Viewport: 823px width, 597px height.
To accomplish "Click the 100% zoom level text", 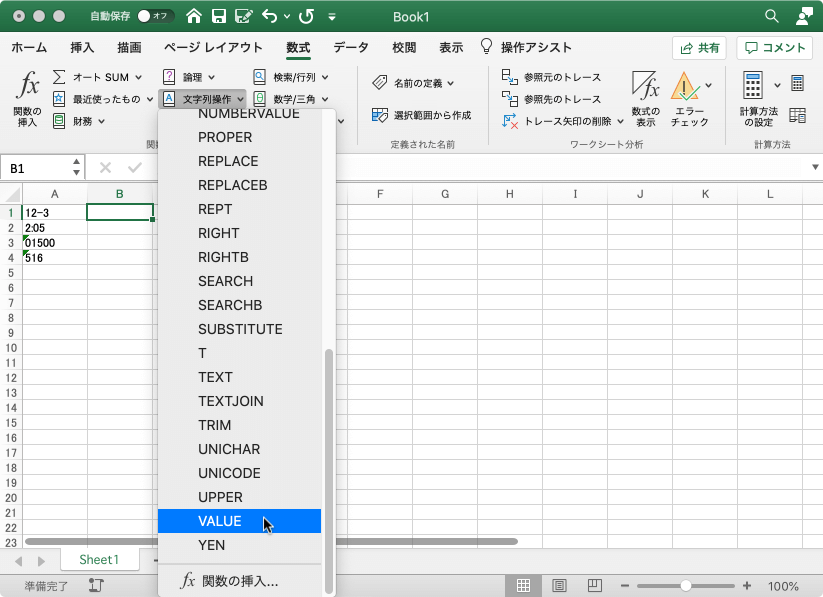I will 783,586.
